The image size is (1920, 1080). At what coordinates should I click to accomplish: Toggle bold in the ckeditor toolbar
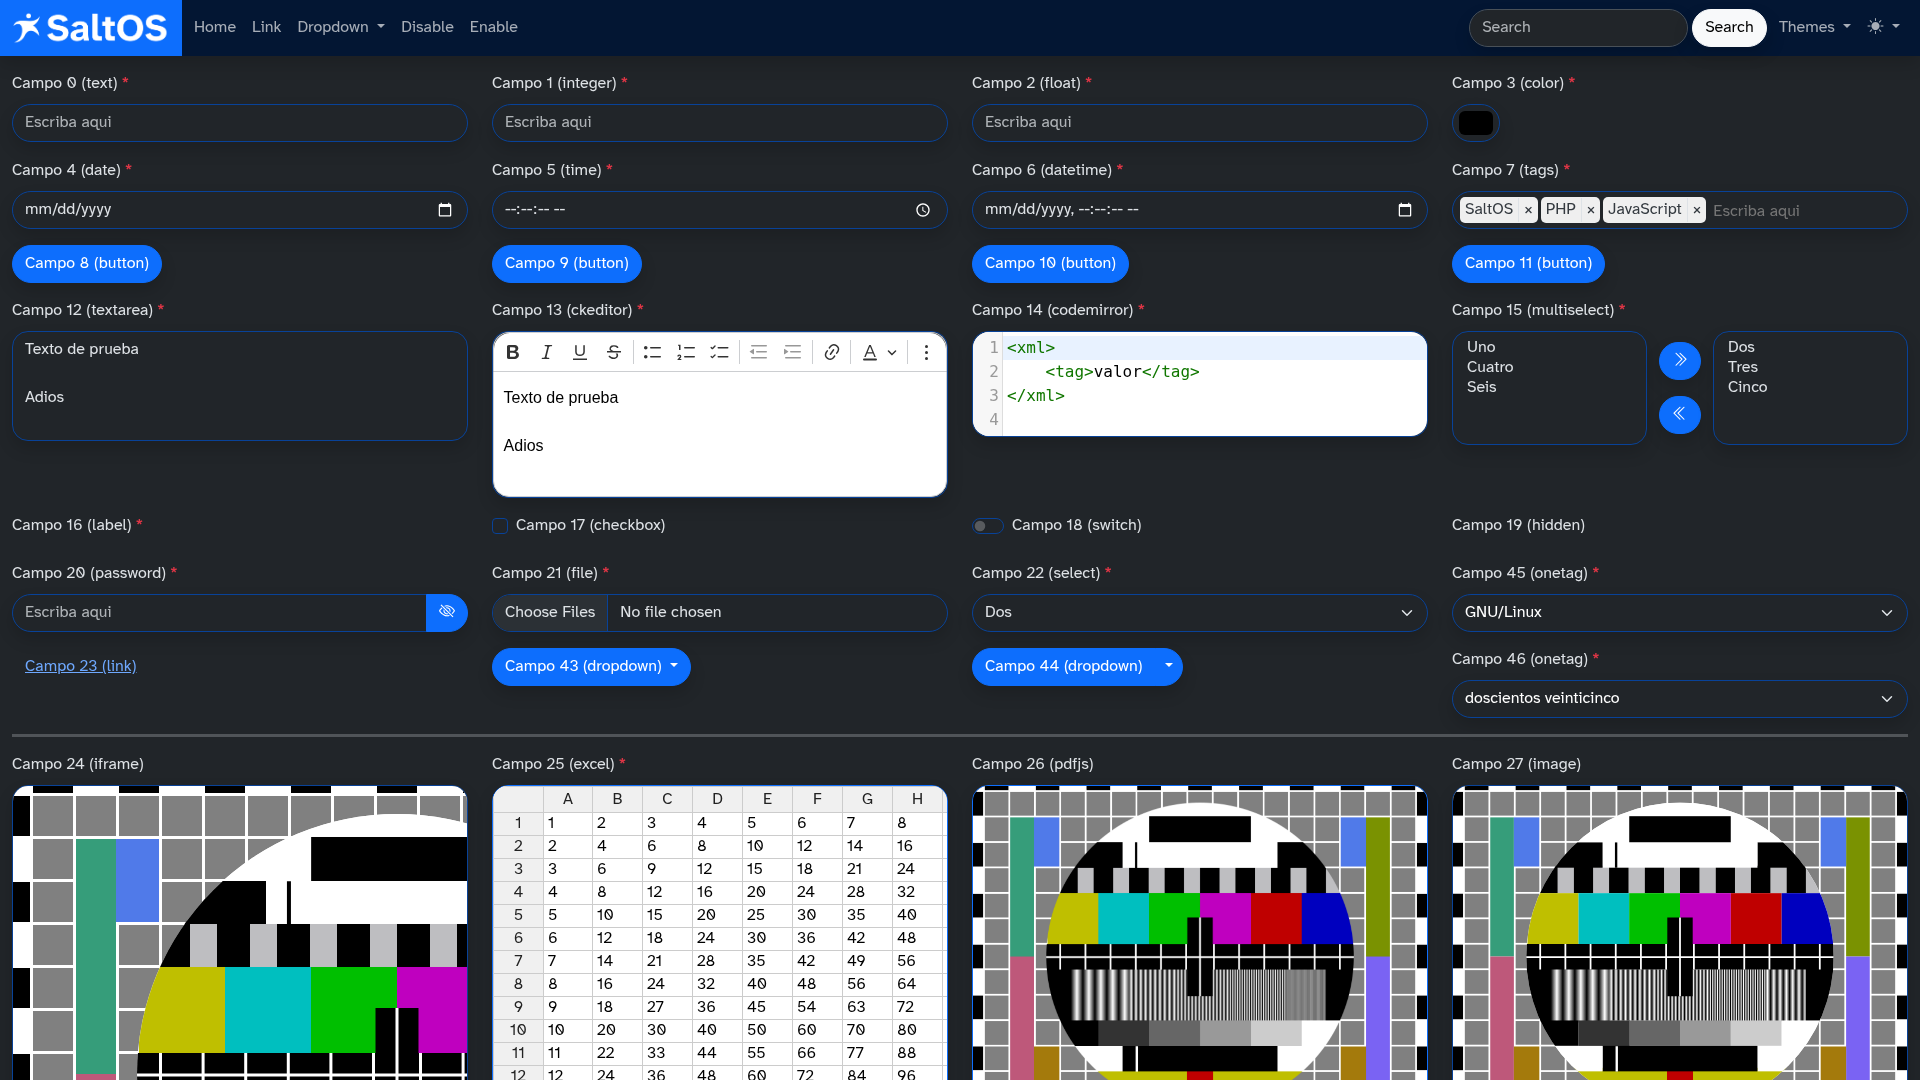[x=513, y=352]
